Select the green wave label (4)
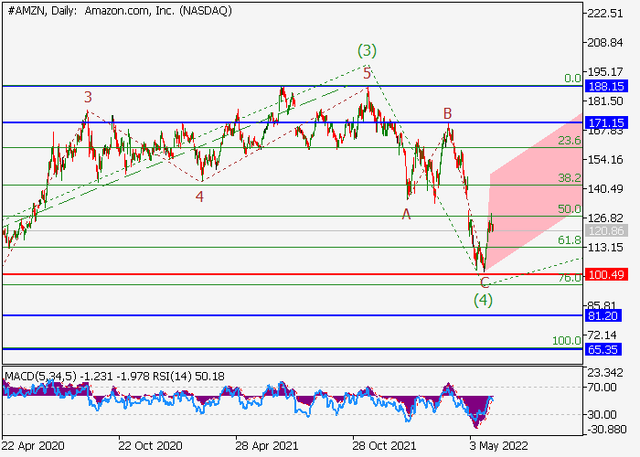Screen dimensions: 640x457 (483, 300)
